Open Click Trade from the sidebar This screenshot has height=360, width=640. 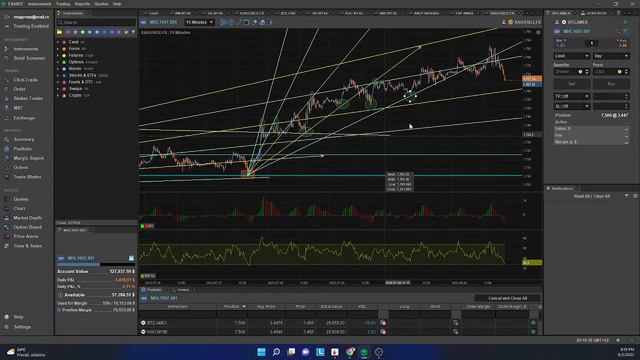pos(25,80)
